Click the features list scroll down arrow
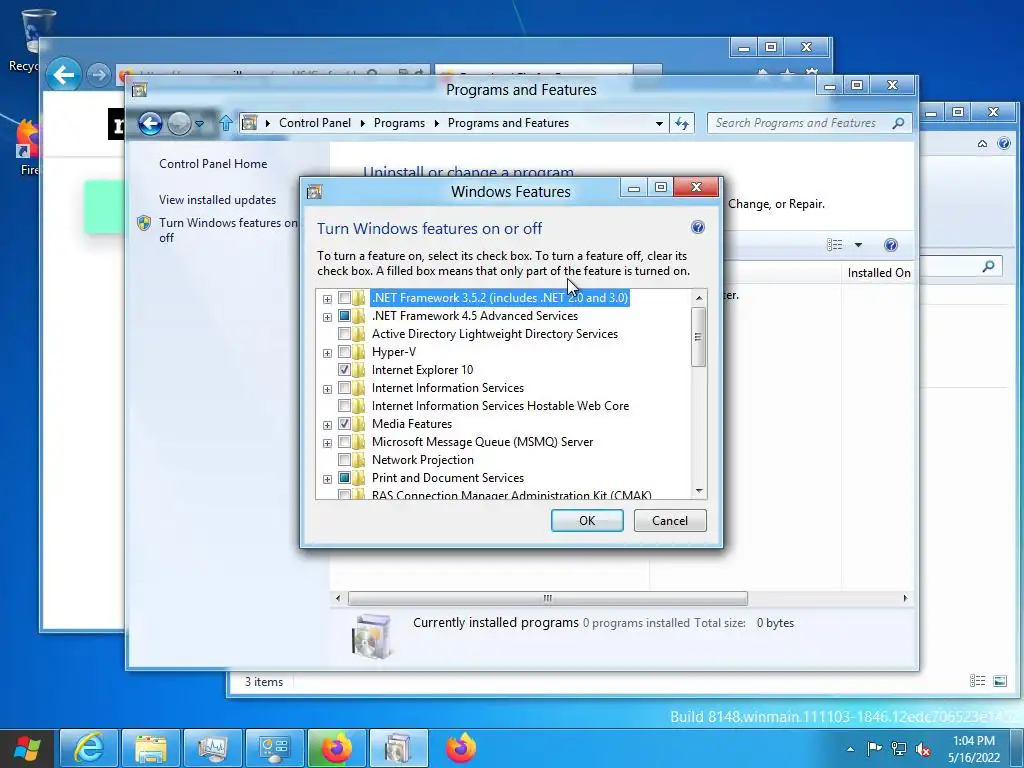This screenshot has height=768, width=1024. coord(699,491)
